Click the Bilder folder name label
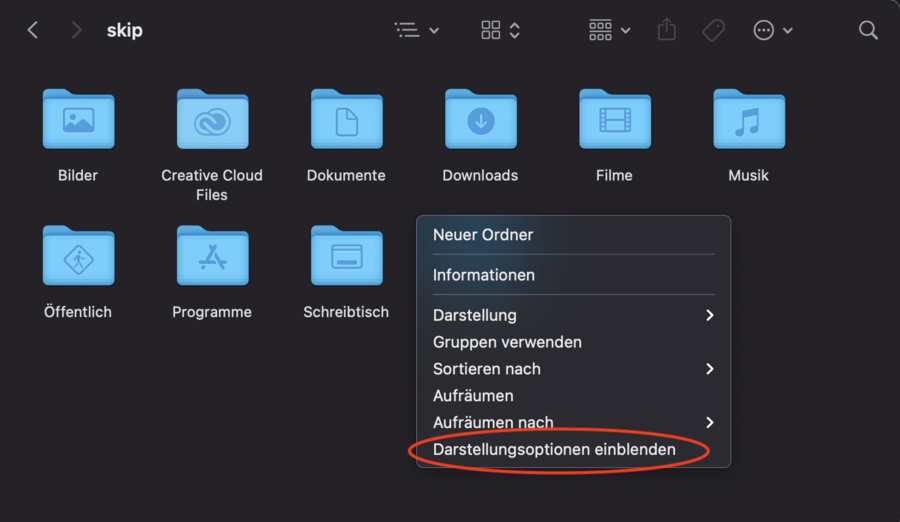The width and height of the screenshot is (900, 522). tap(78, 175)
